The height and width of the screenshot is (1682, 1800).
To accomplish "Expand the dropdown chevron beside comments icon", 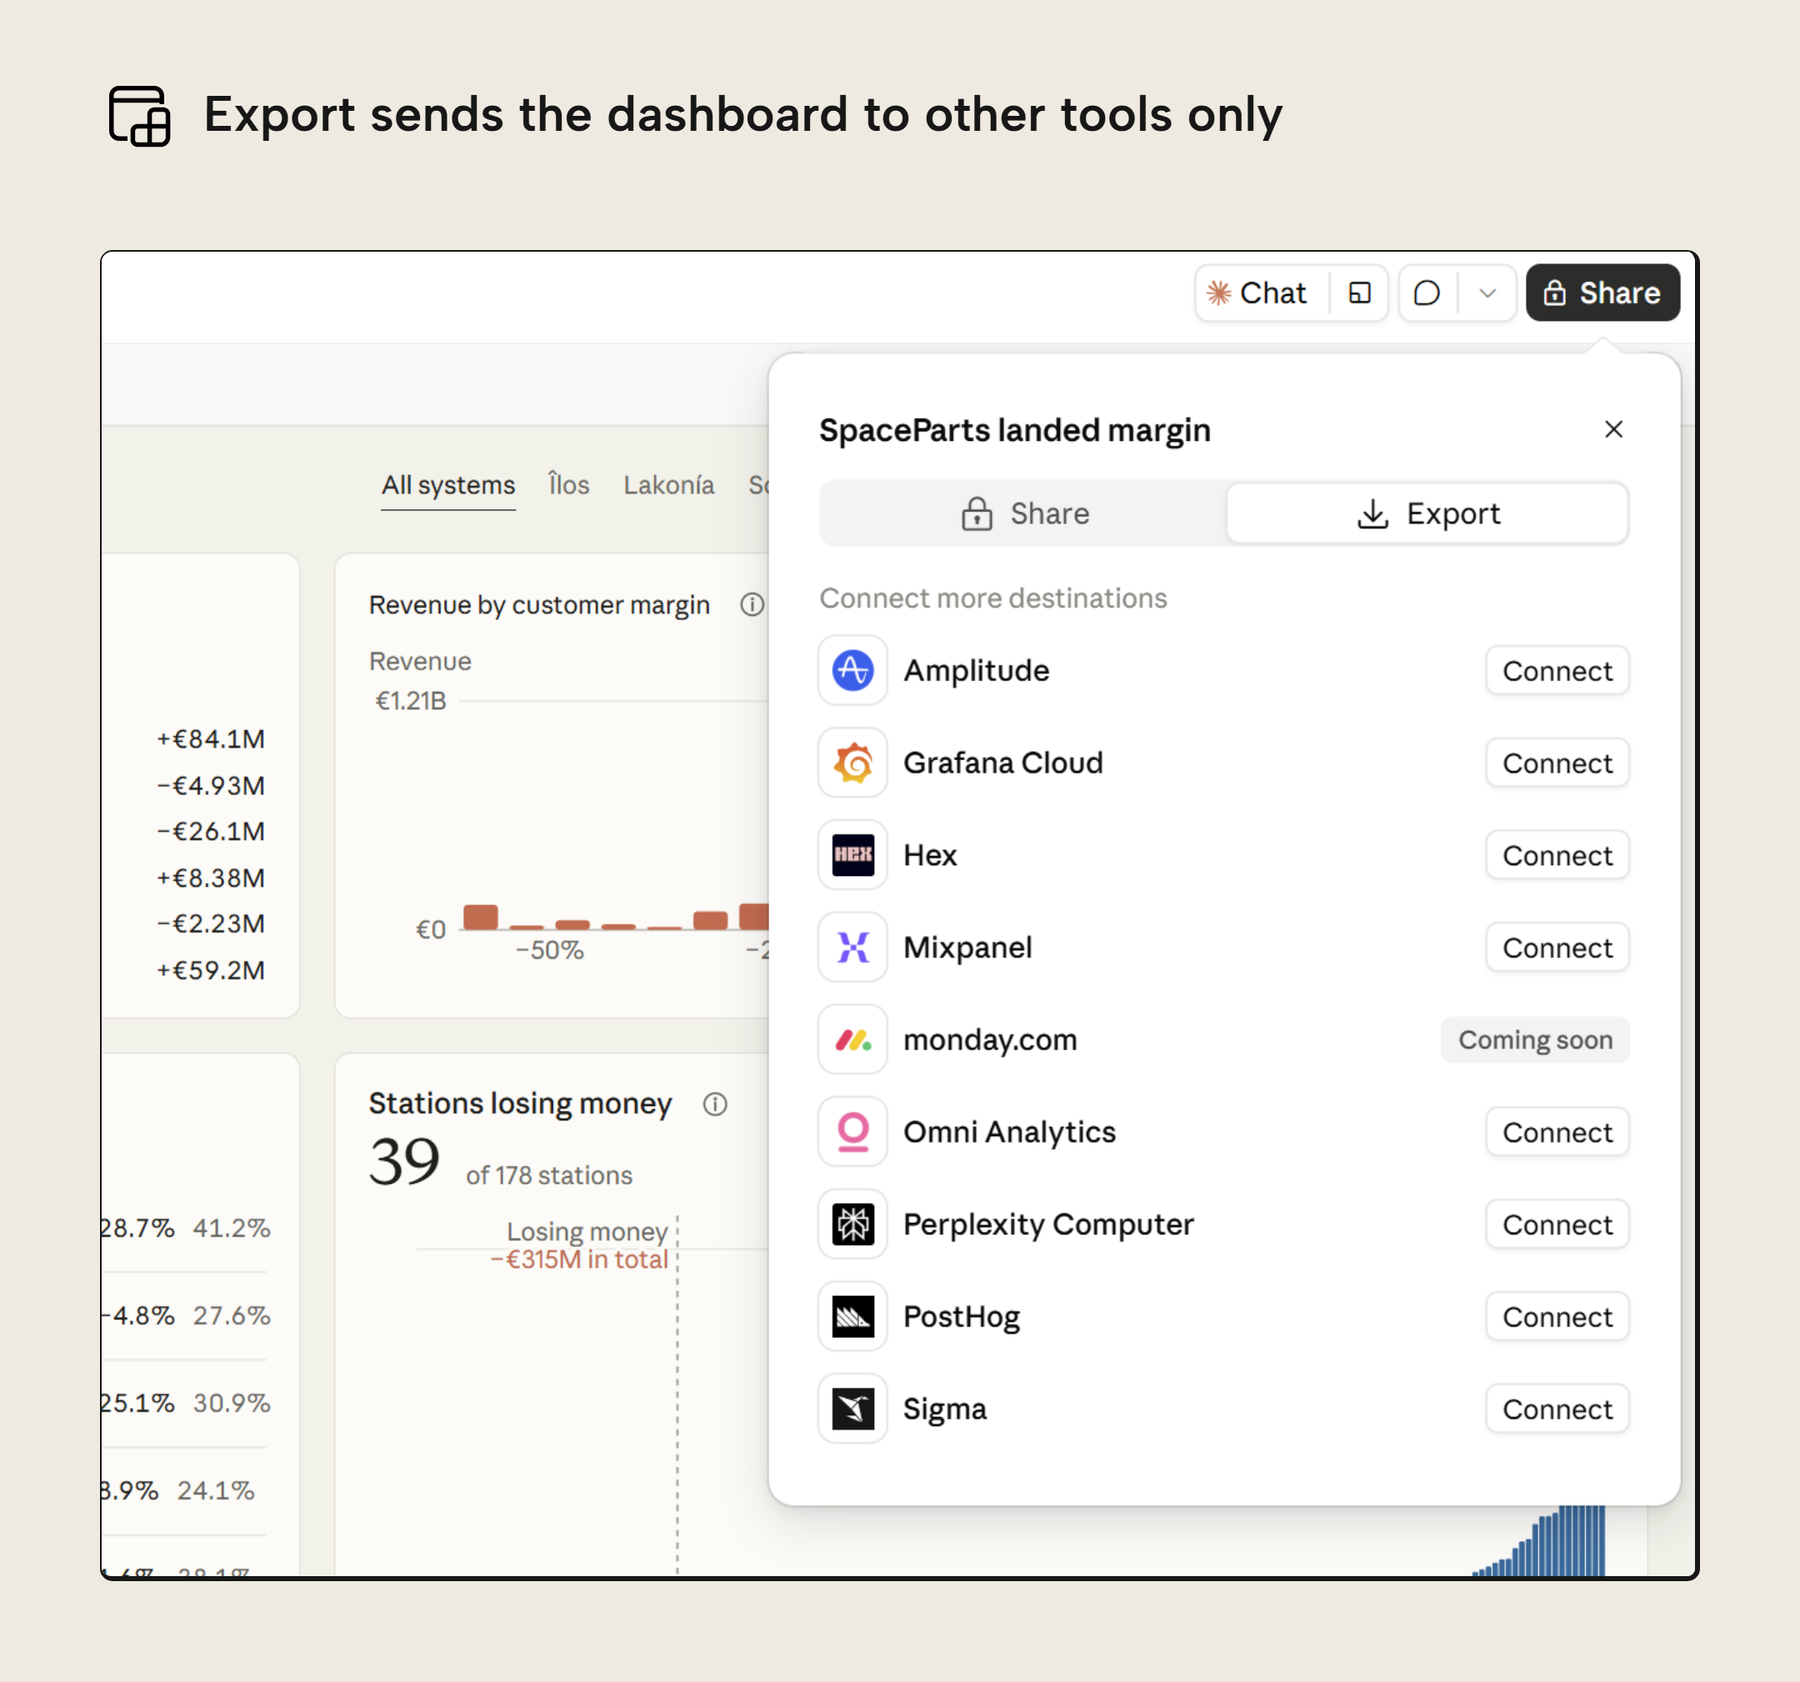I will (x=1487, y=293).
